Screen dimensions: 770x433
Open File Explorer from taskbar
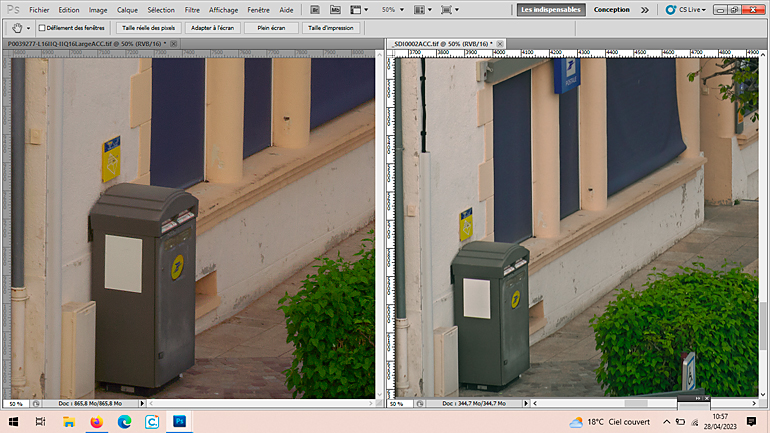[69, 422]
